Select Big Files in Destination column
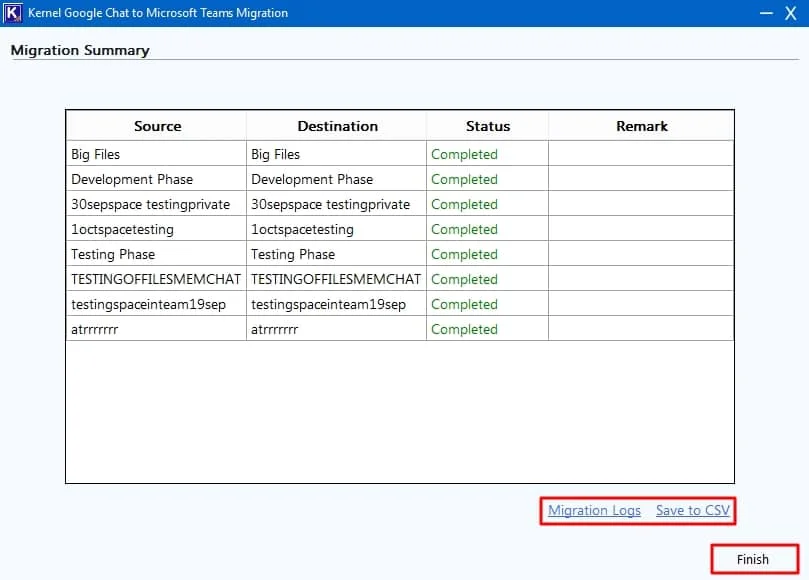This screenshot has height=580, width=809. tap(337, 154)
